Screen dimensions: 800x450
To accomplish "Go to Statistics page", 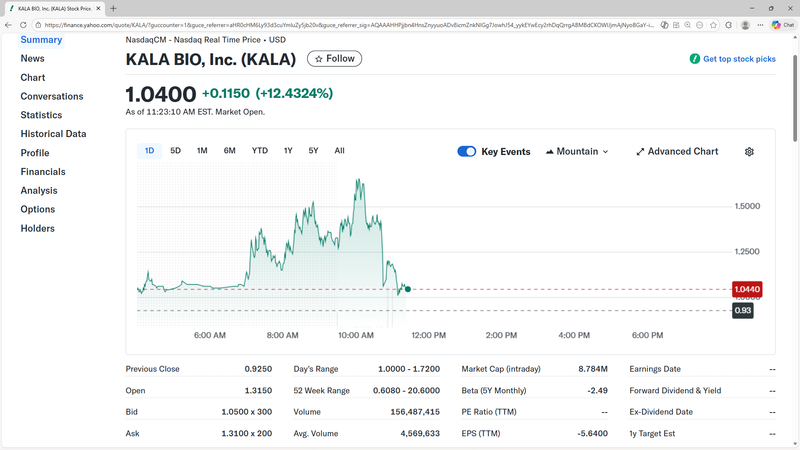I will tap(41, 115).
